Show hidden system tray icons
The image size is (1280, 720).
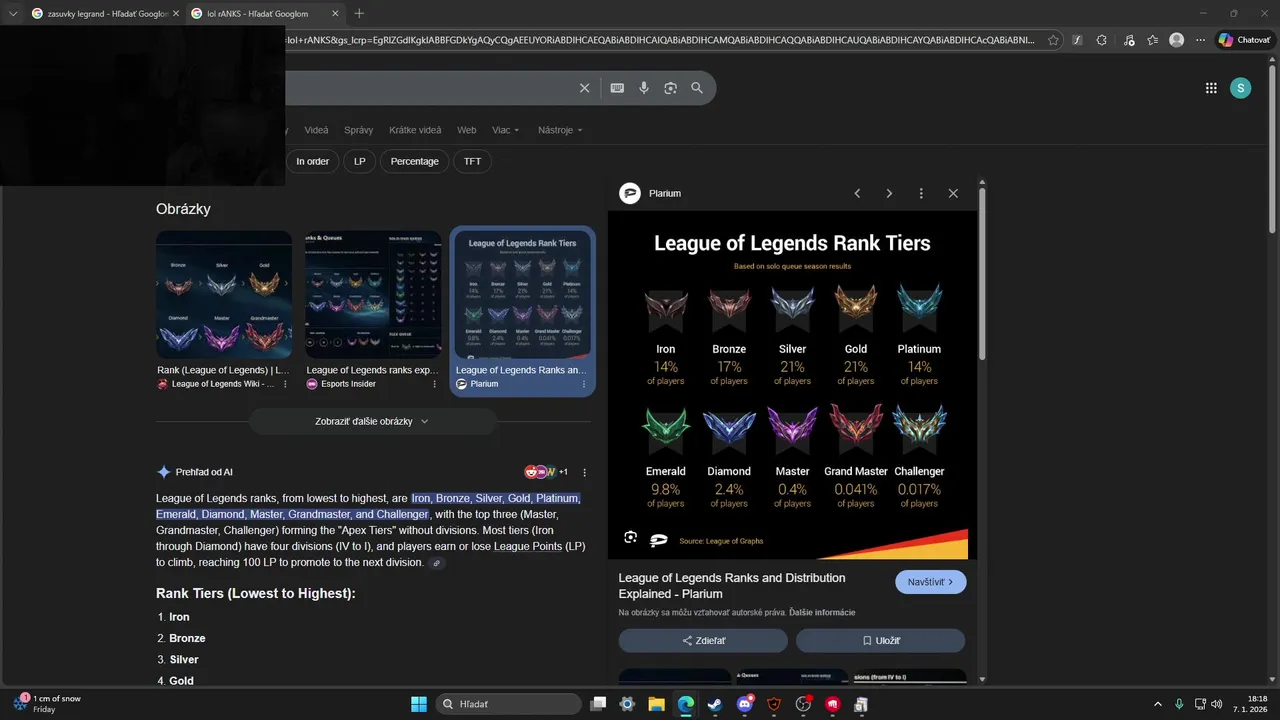point(1158,704)
